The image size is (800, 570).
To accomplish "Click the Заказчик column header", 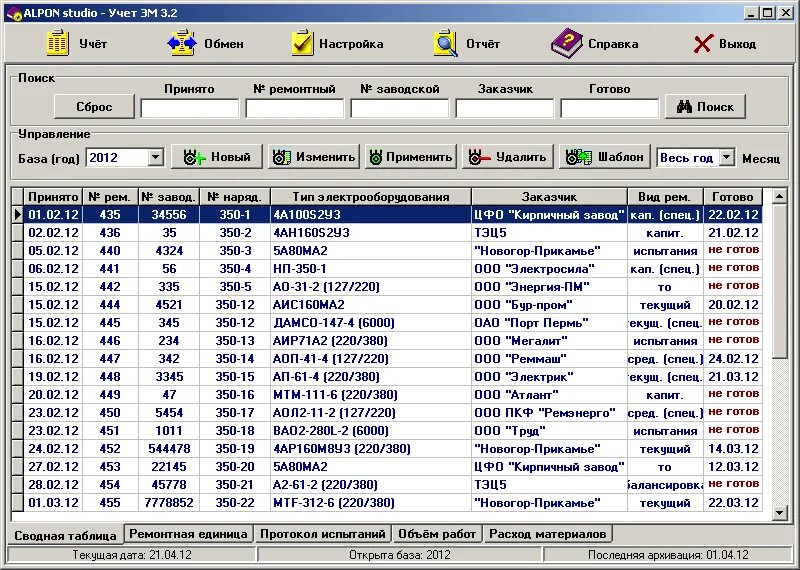I will [549, 196].
